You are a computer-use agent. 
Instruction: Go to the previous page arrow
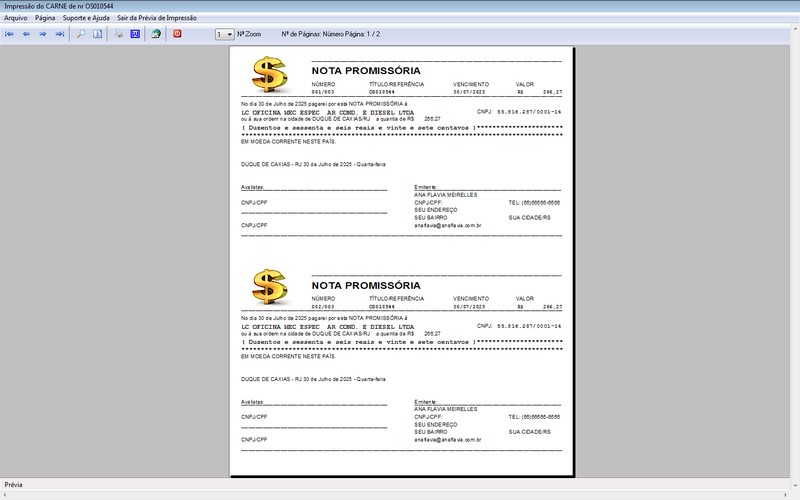[27, 34]
